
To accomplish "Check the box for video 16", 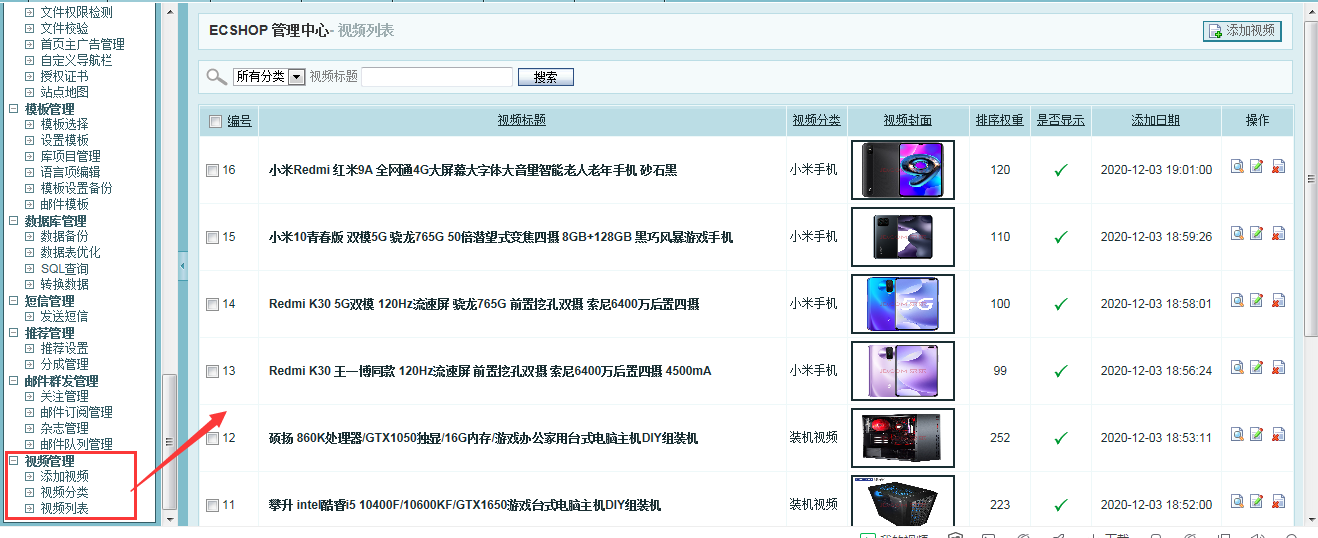I will (x=212, y=171).
